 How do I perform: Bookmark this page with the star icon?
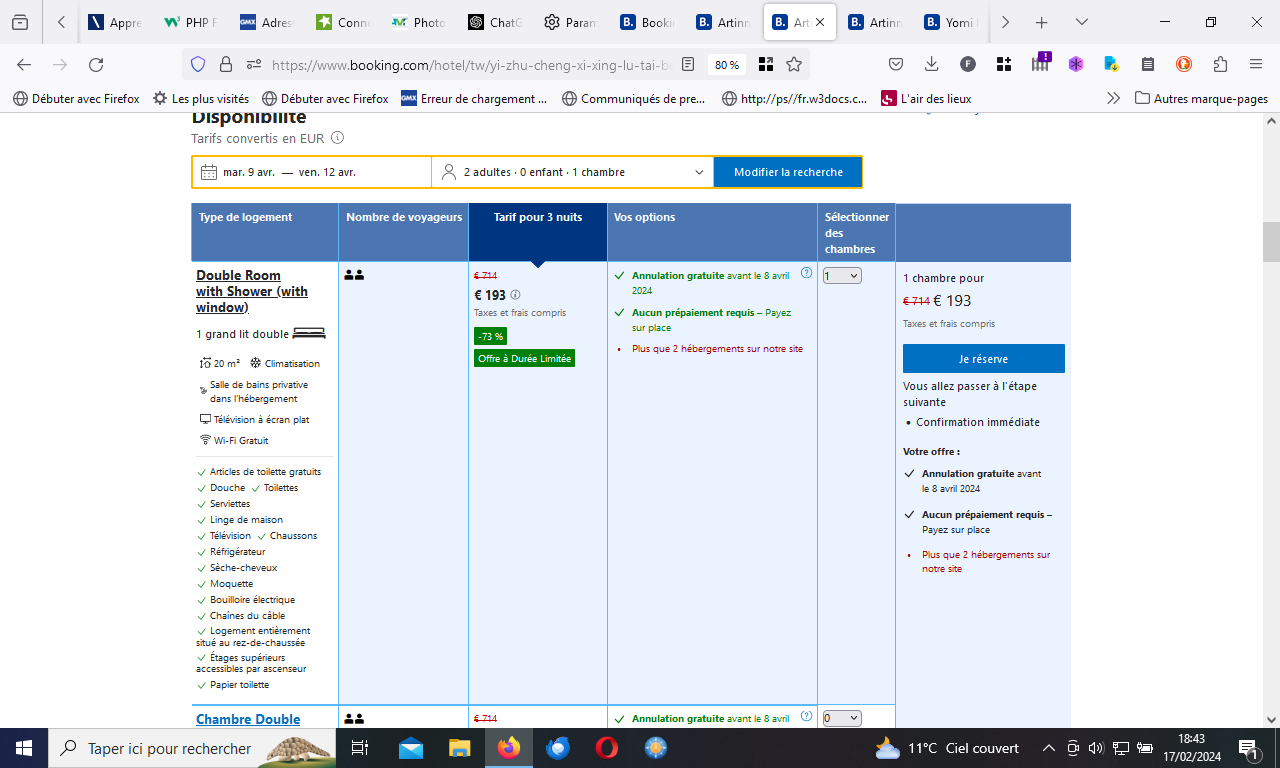(794, 64)
